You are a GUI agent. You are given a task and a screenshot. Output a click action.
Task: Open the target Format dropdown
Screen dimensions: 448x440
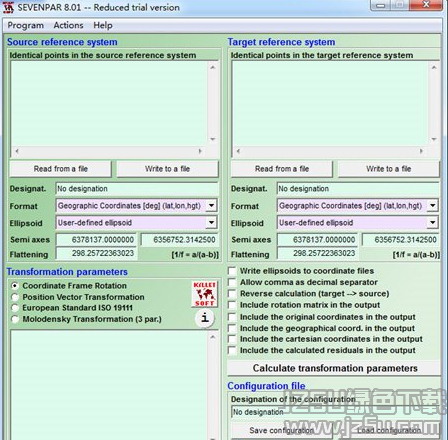pyautogui.click(x=432, y=206)
